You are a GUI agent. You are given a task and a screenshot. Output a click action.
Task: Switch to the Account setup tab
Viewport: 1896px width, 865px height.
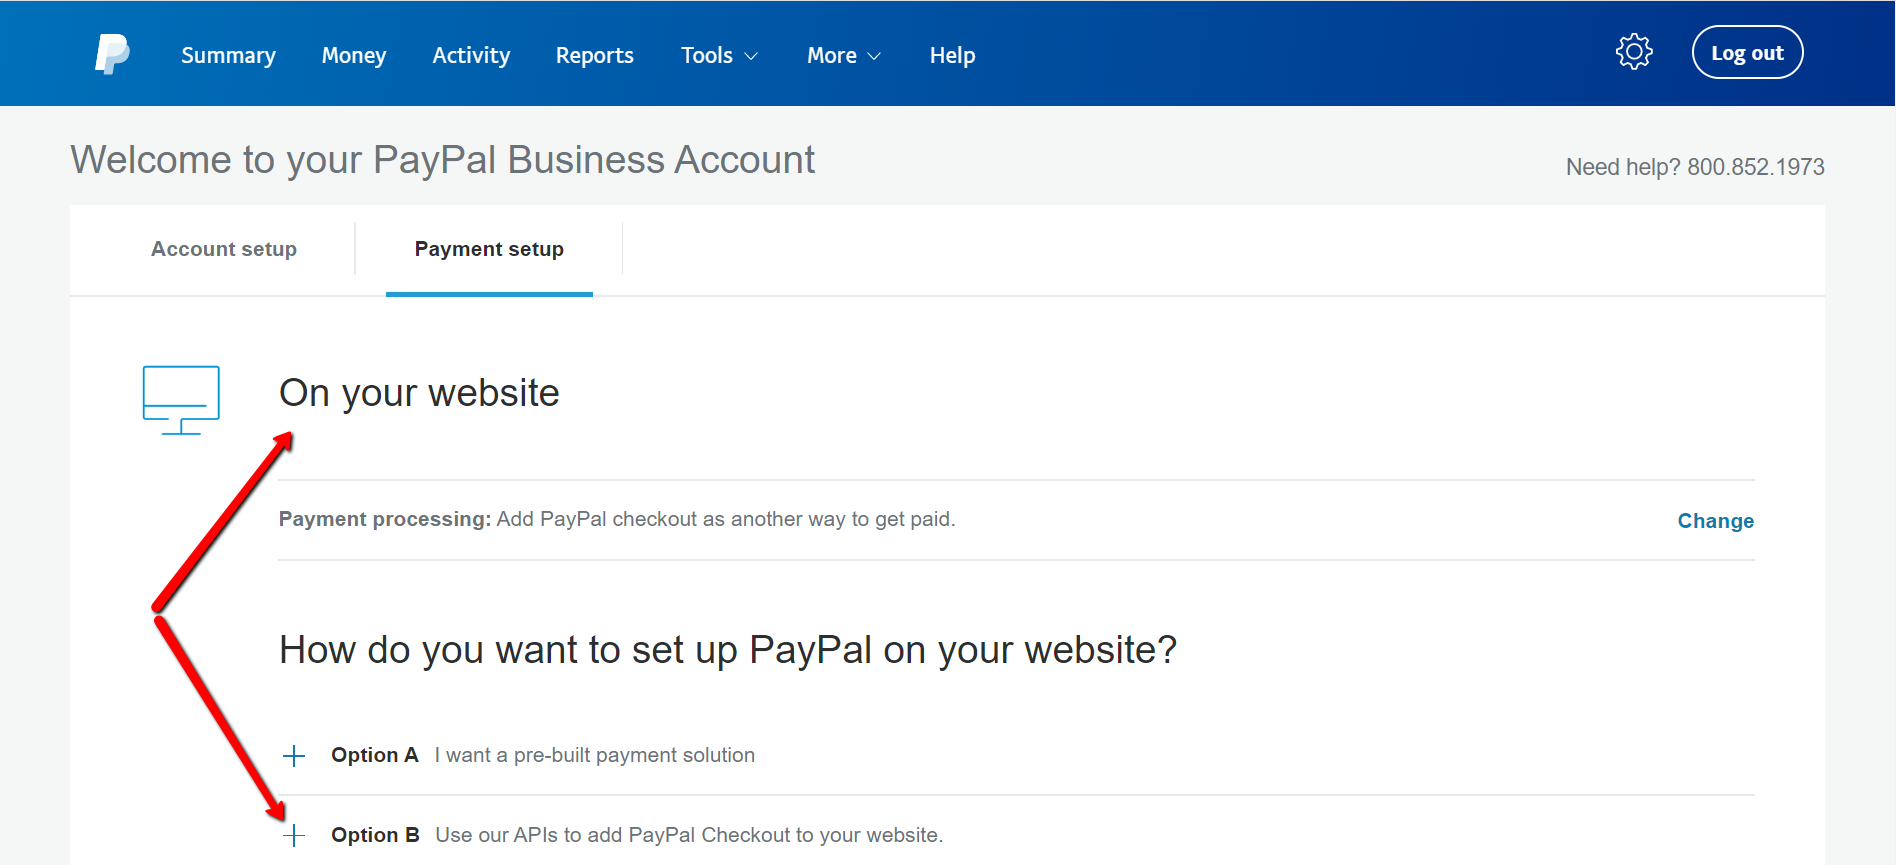click(224, 249)
